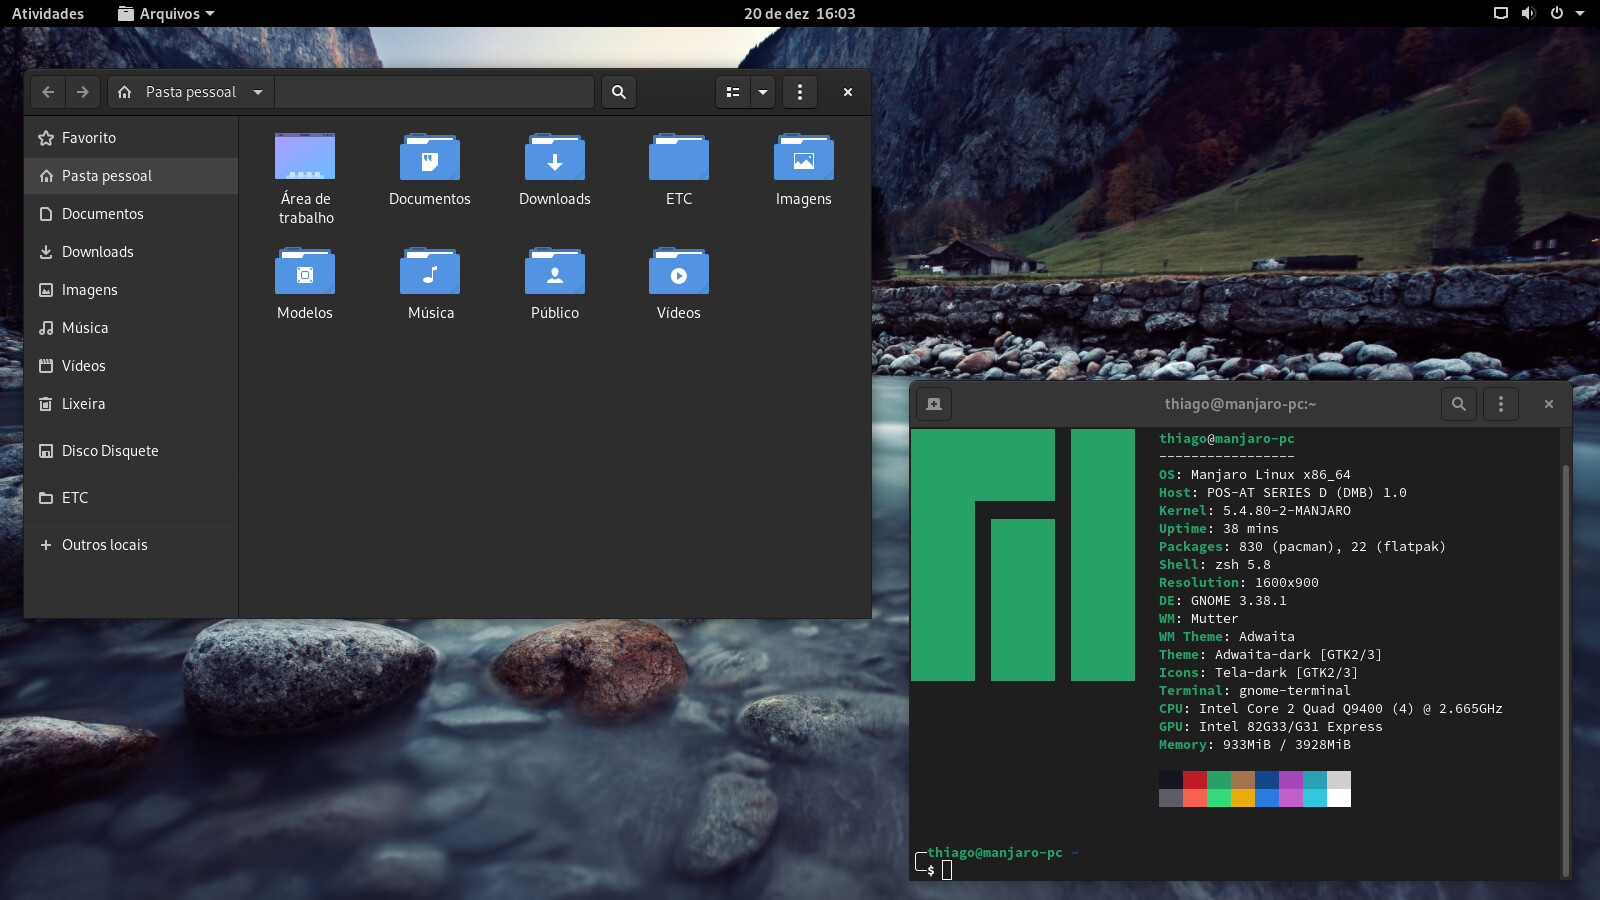Image resolution: width=1600 pixels, height=900 pixels.
Task: Open Outros locais in the sidebar
Action: (104, 545)
